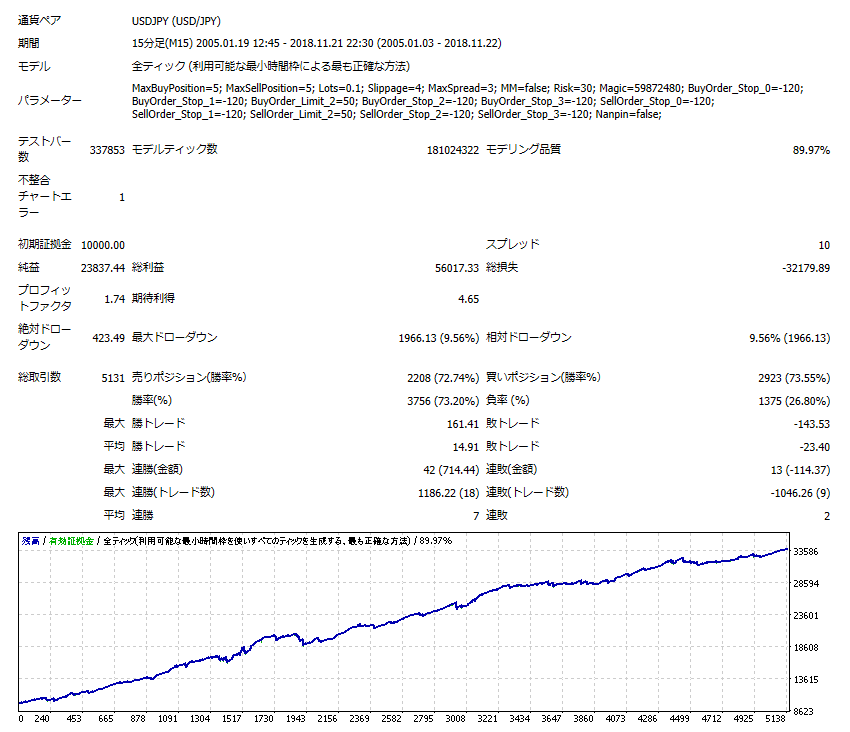Screen dimensions: 850x732
Task: Click the gross loss value -32179.89
Action: pos(806,268)
